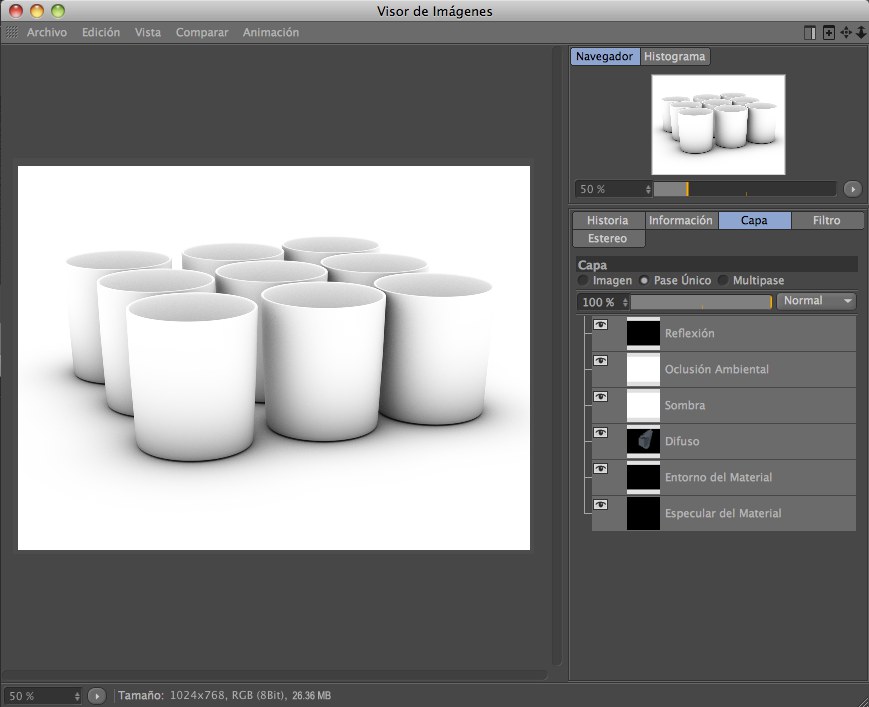Click the Navegador round arrow button
Screen dimensions: 869x707
coord(852,189)
